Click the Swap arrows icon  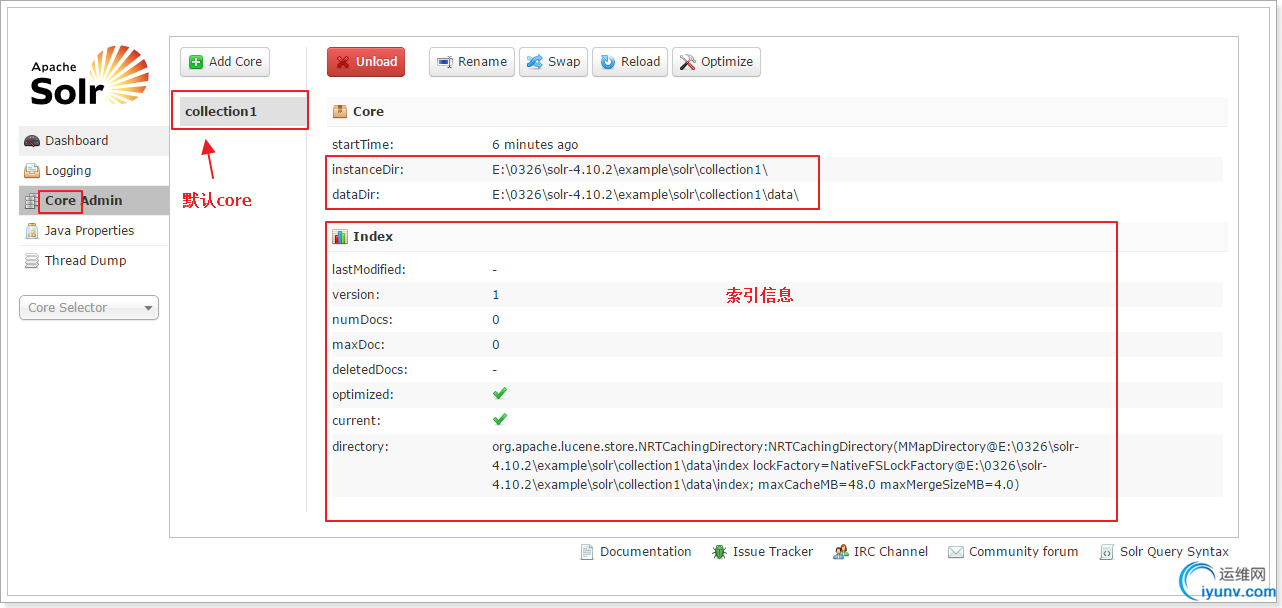pos(535,62)
